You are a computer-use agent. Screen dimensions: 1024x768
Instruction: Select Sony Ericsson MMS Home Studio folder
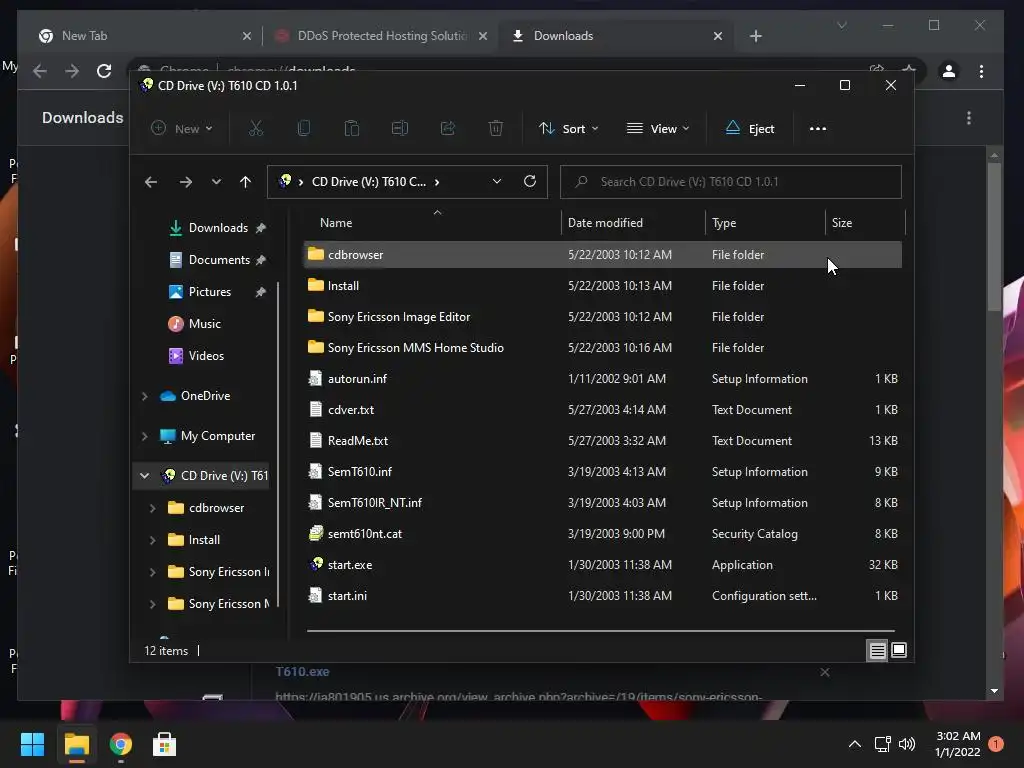[x=604, y=347]
